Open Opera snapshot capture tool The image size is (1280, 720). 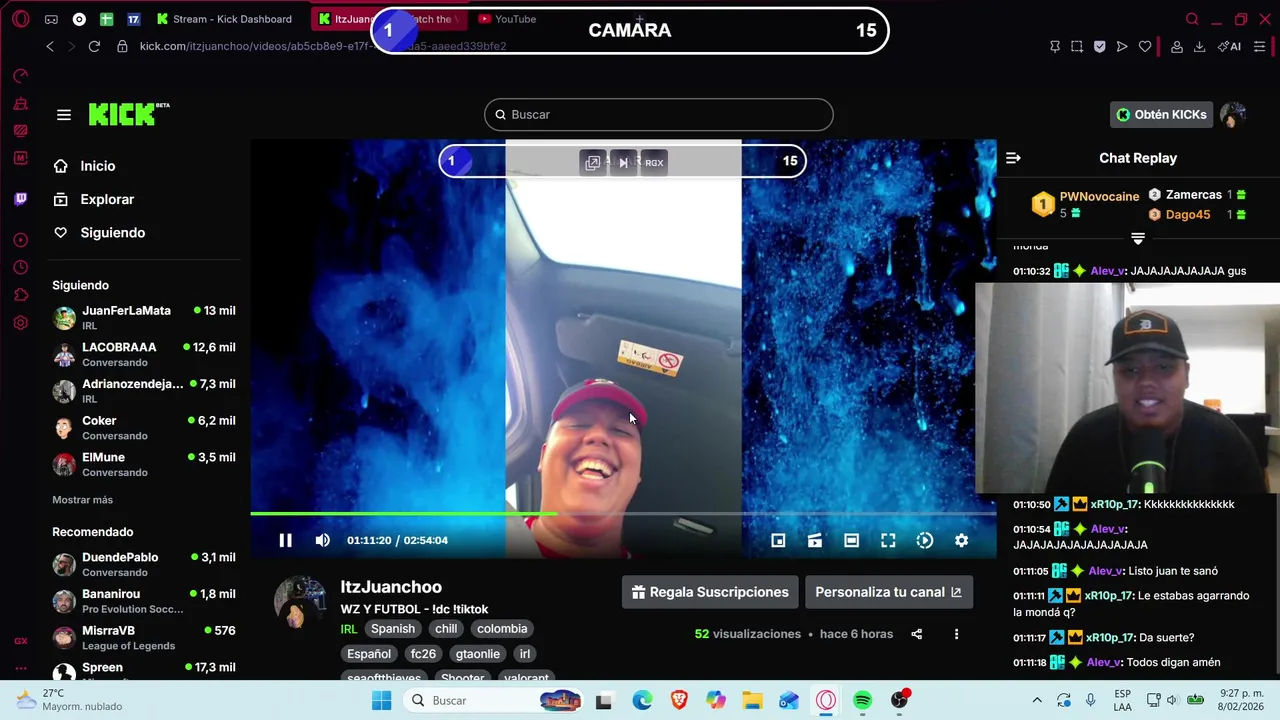point(1076,46)
